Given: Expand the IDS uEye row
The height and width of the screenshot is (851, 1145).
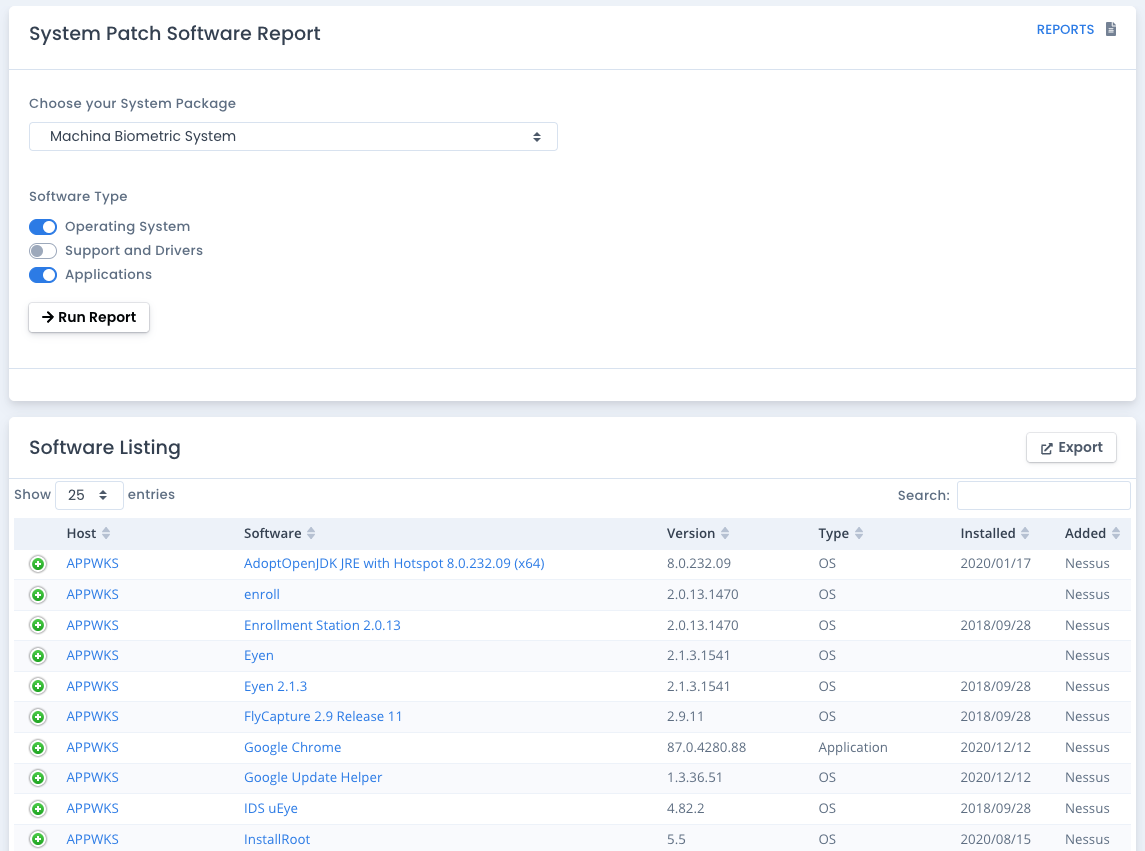Looking at the screenshot, I should pyautogui.click(x=38, y=809).
